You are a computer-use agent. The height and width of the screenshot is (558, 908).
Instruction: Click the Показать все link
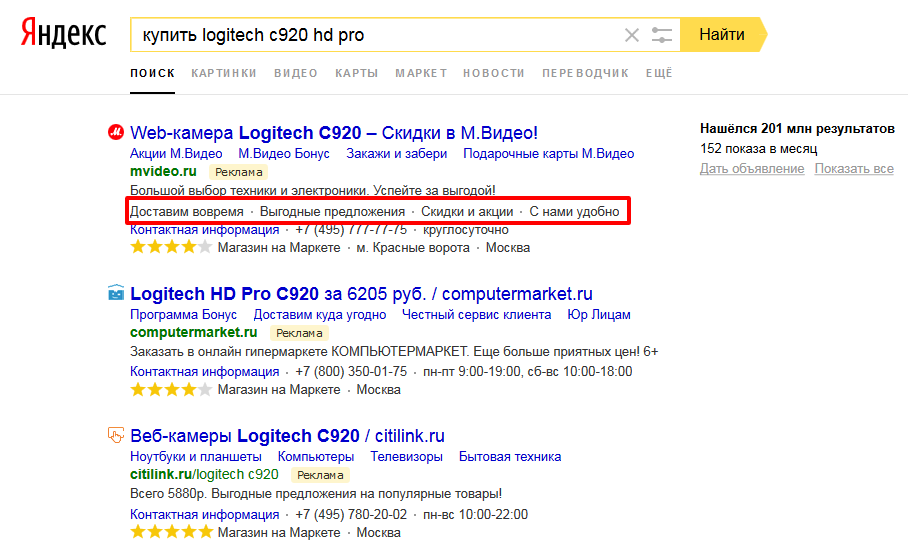[x=854, y=168]
